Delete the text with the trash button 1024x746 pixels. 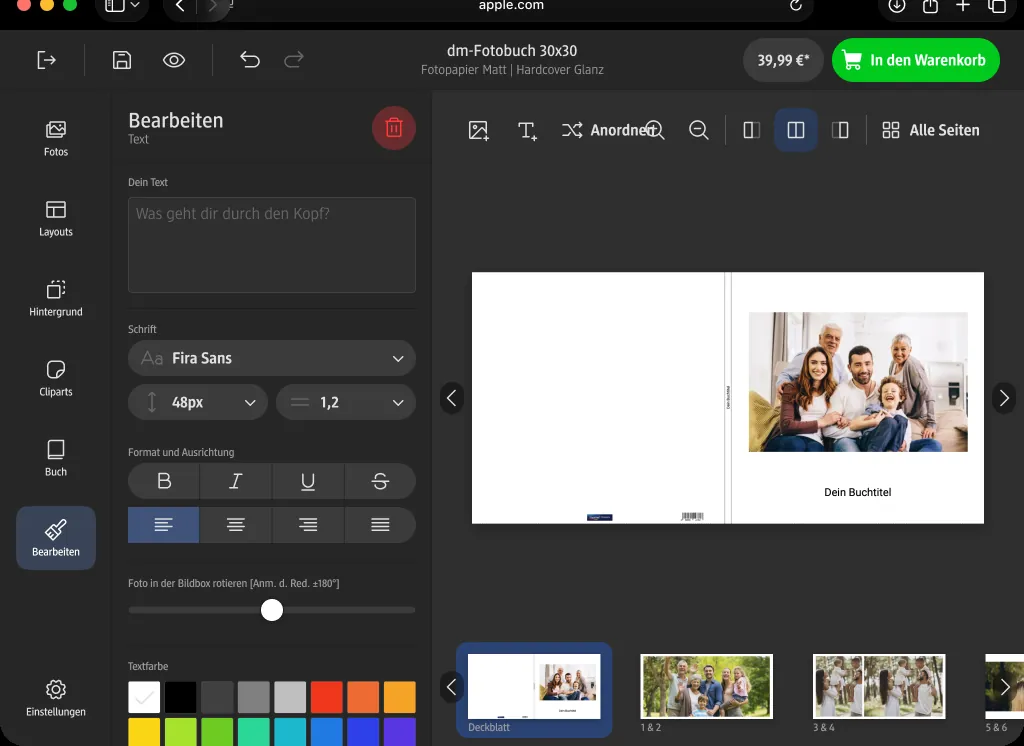click(x=394, y=128)
